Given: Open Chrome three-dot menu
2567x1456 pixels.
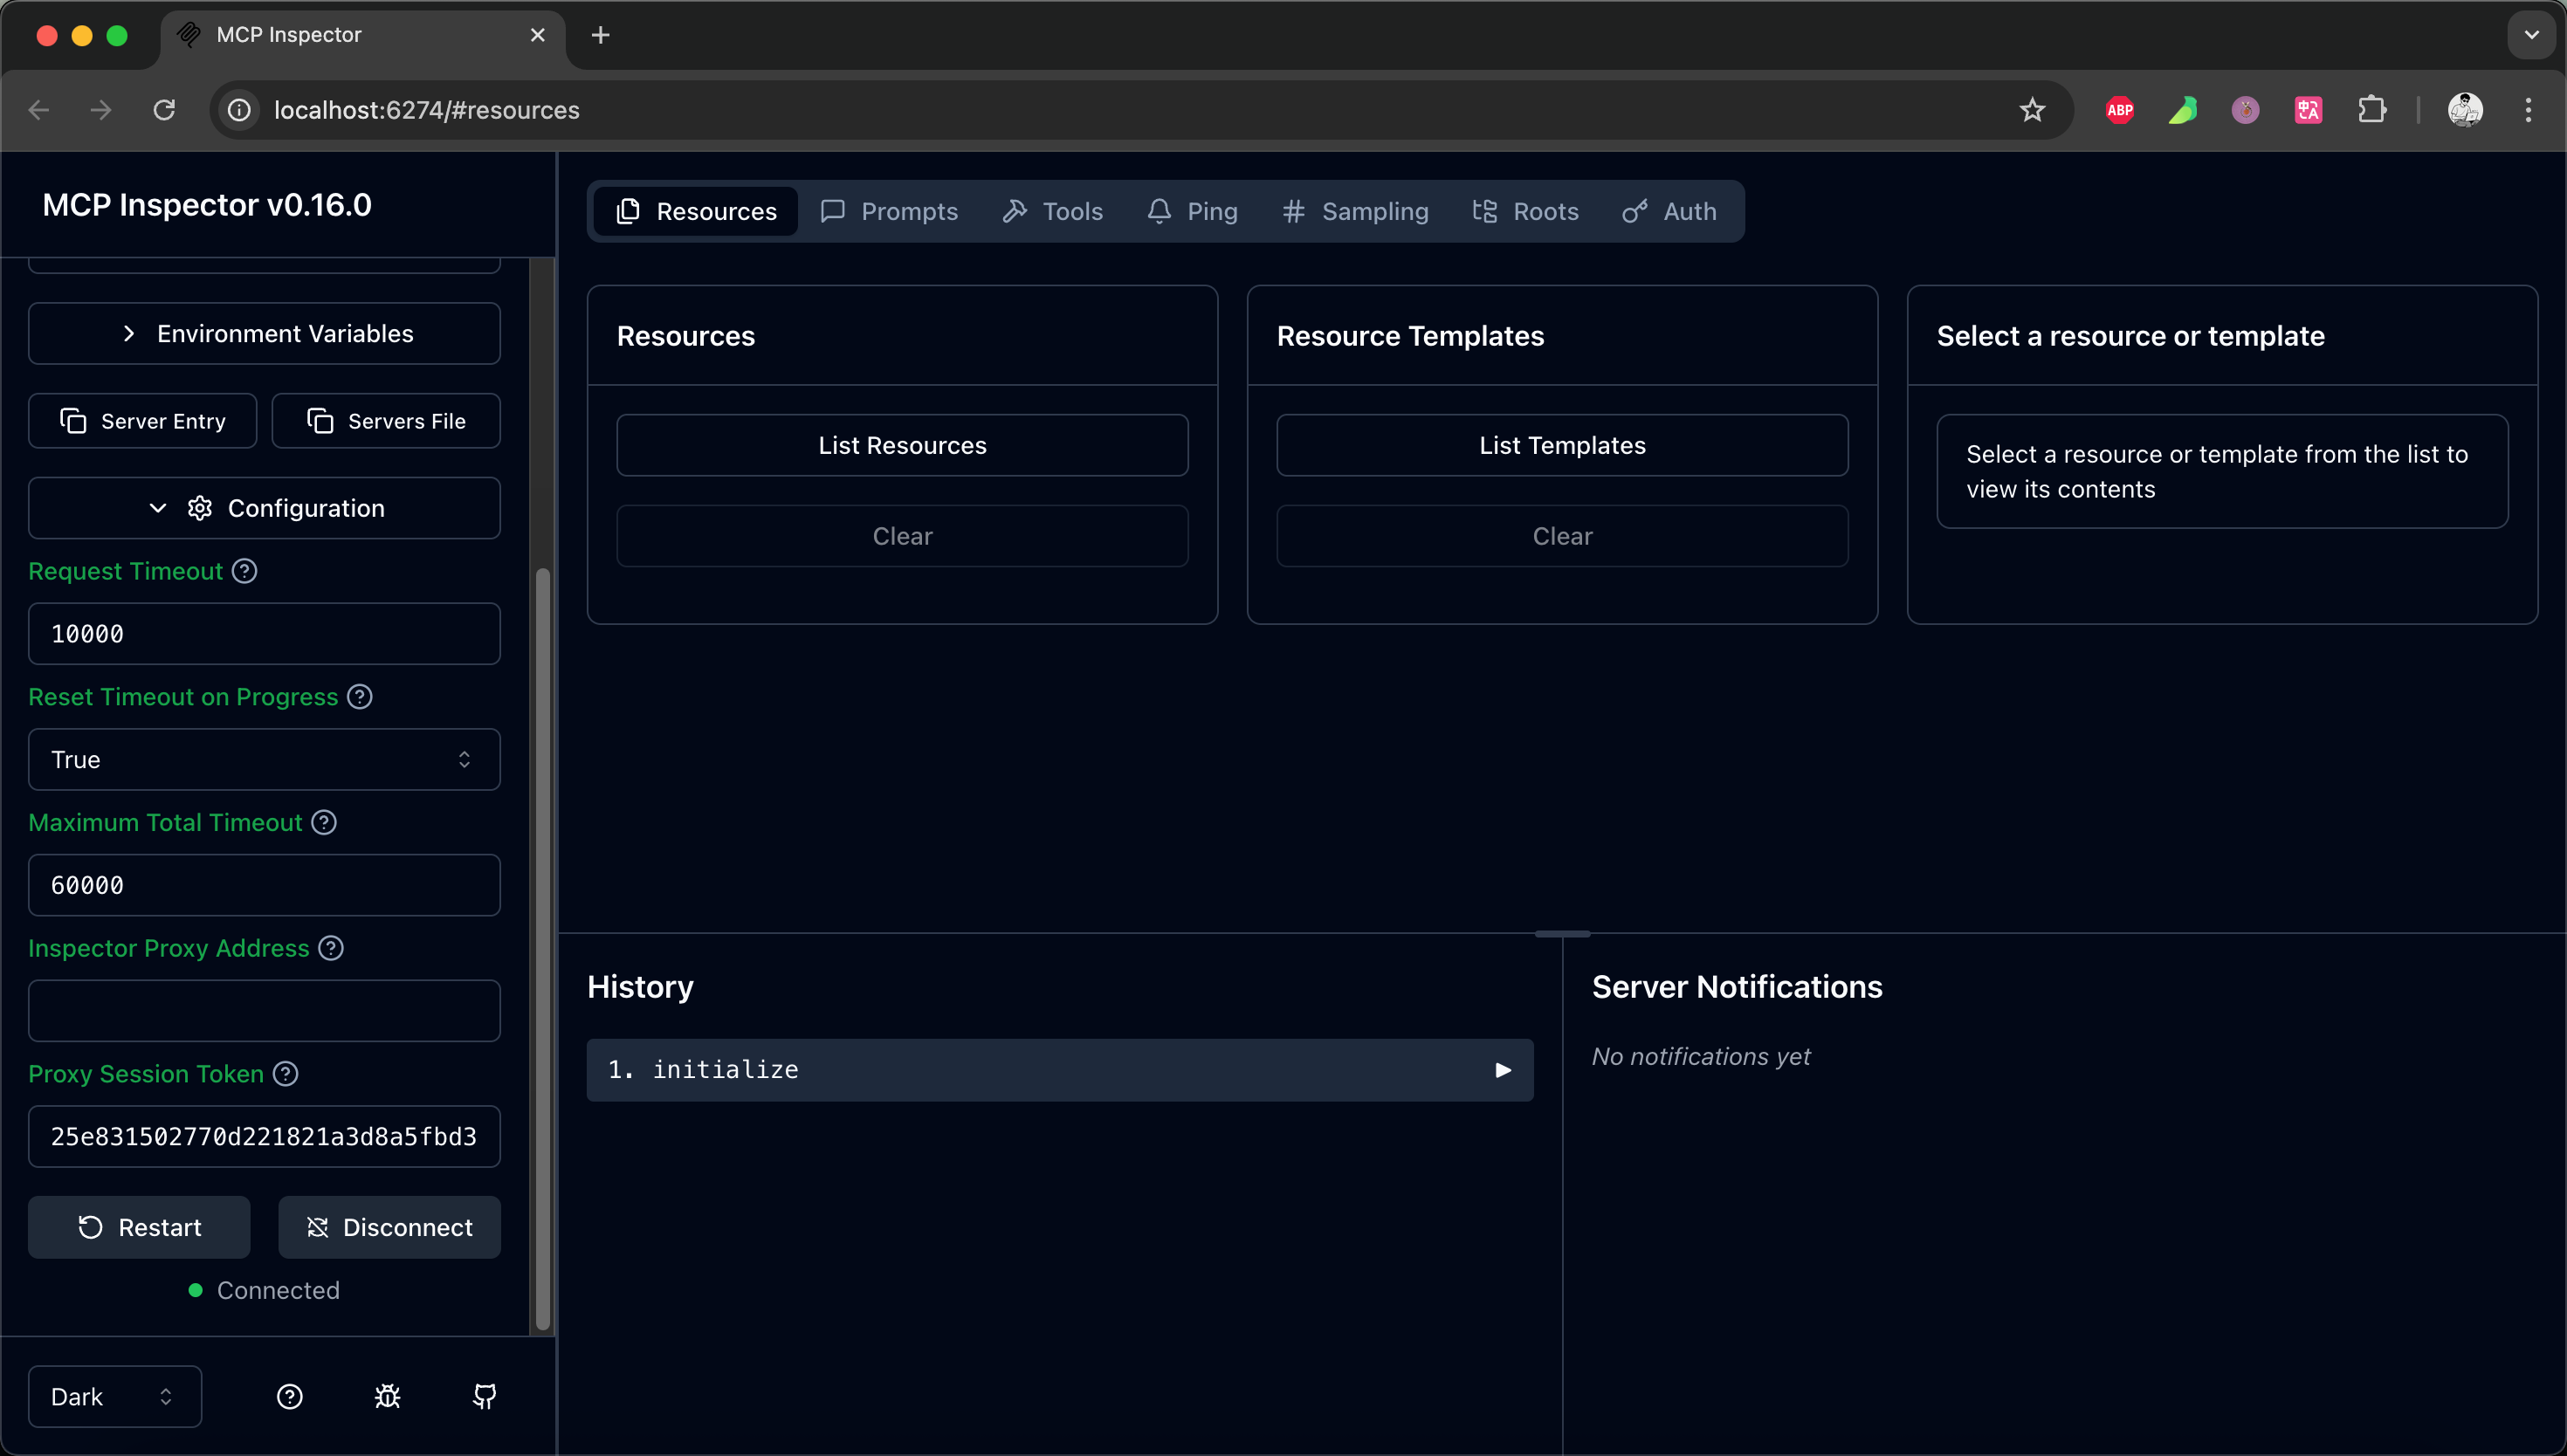Looking at the screenshot, I should coord(2528,110).
